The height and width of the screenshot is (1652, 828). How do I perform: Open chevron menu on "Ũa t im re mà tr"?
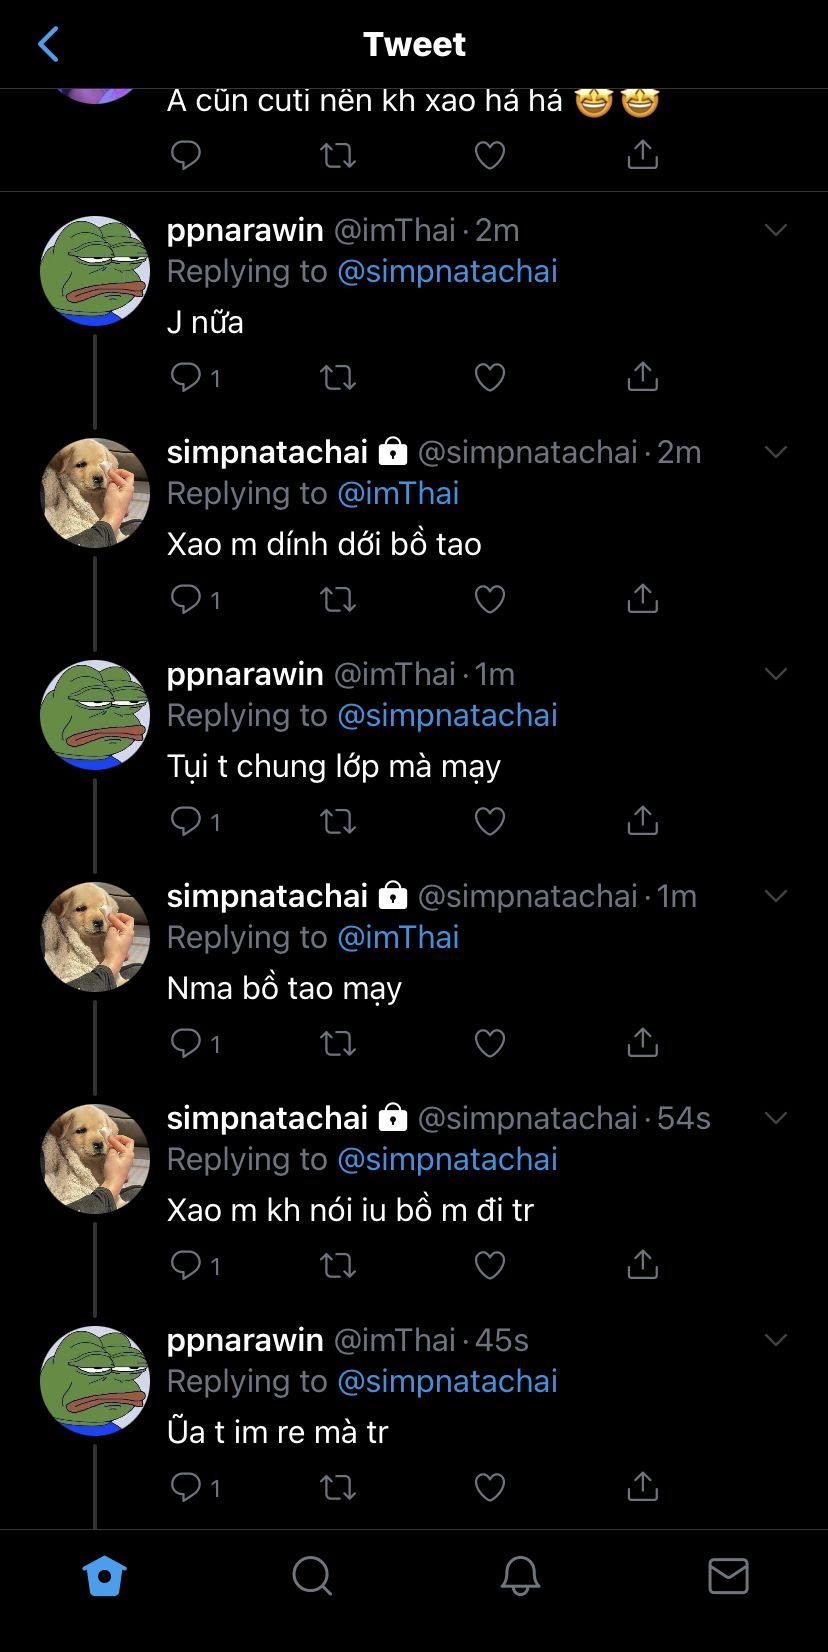point(776,1340)
